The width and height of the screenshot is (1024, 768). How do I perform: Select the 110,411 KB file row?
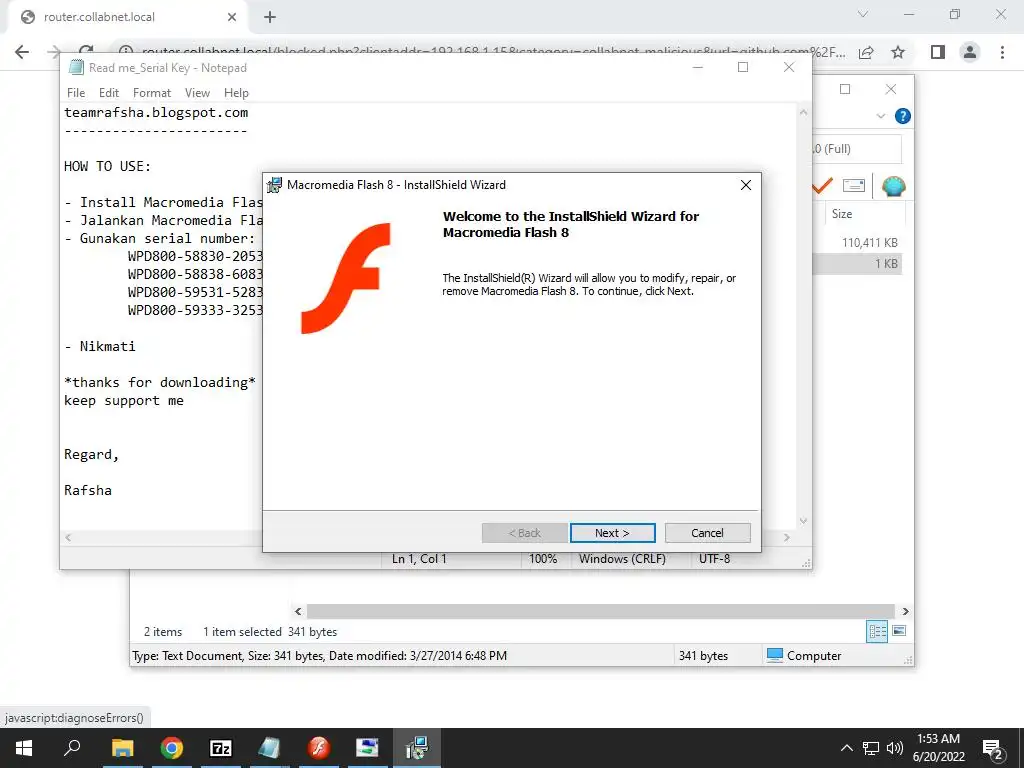(x=856, y=242)
